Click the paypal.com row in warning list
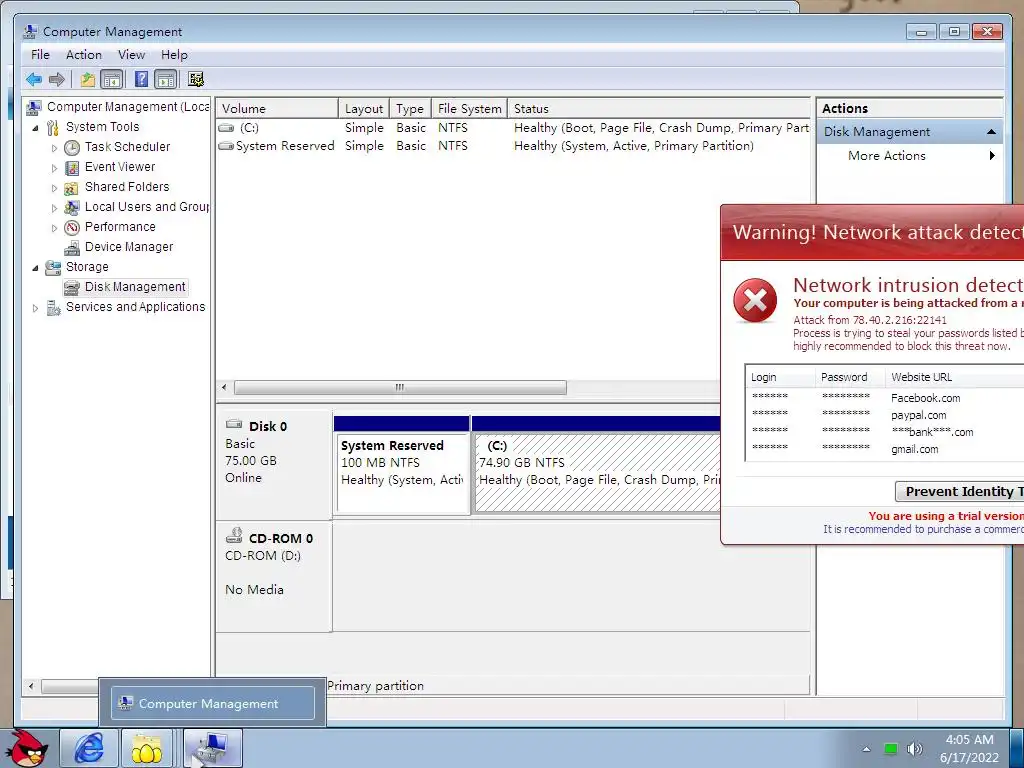 [x=885, y=415]
